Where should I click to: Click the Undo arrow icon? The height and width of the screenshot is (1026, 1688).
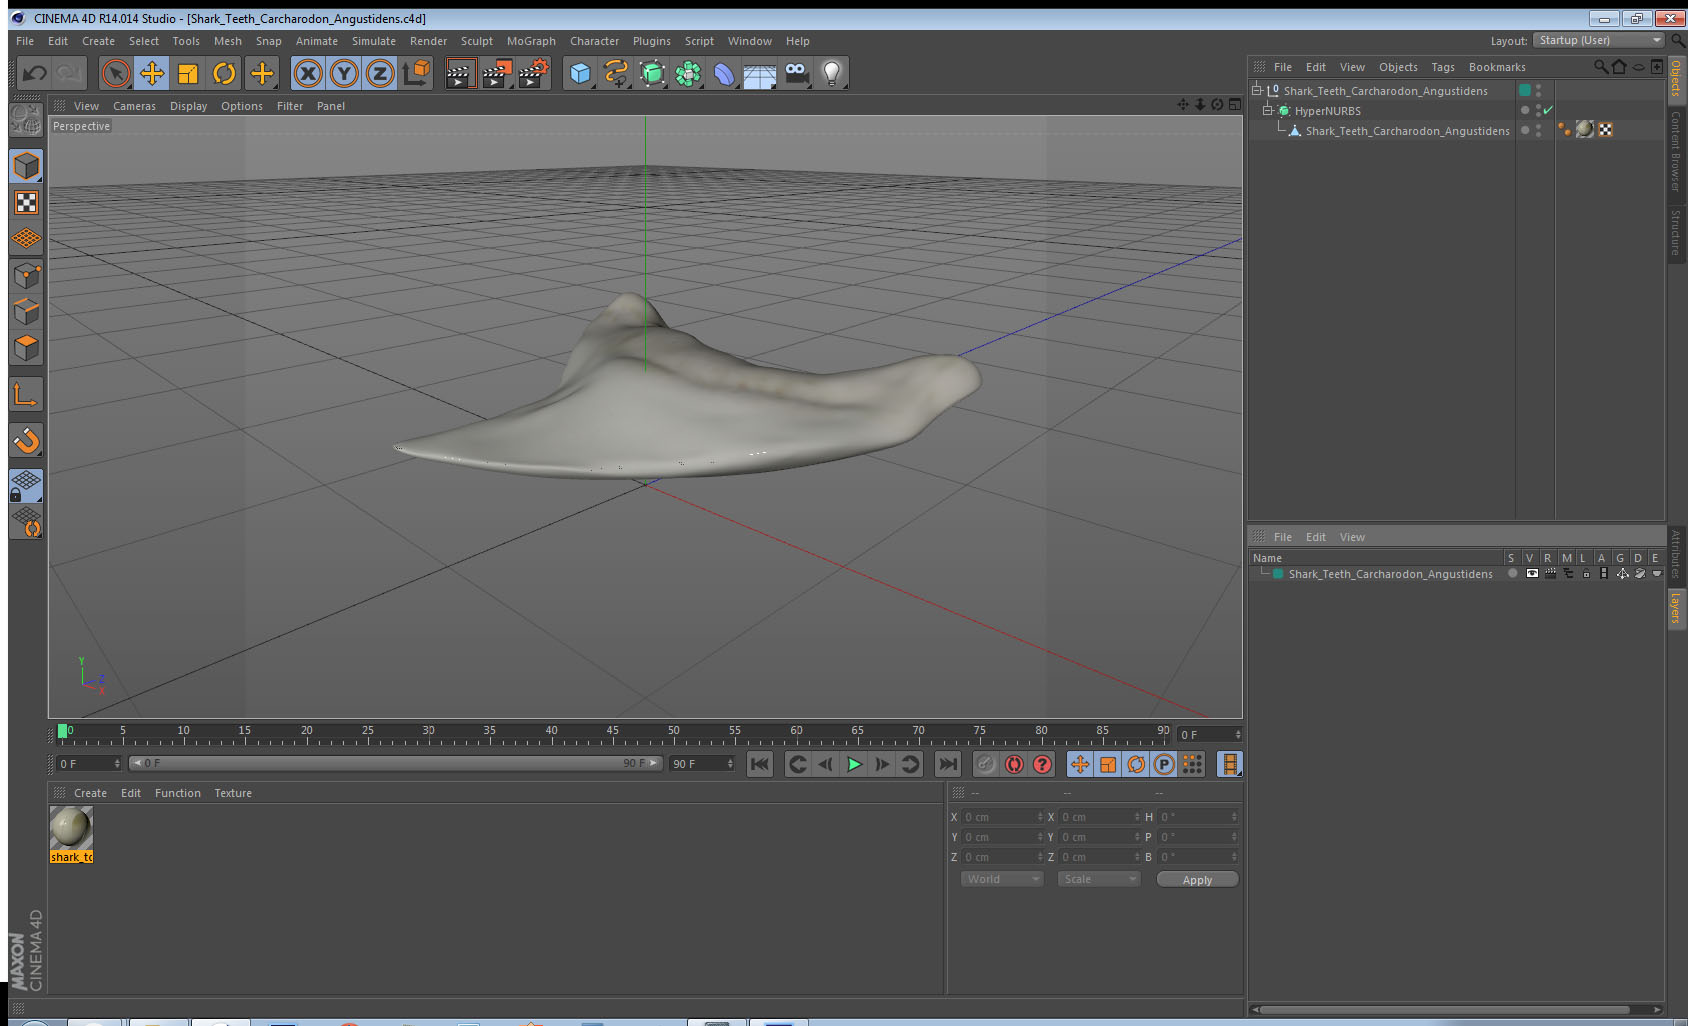(x=35, y=73)
